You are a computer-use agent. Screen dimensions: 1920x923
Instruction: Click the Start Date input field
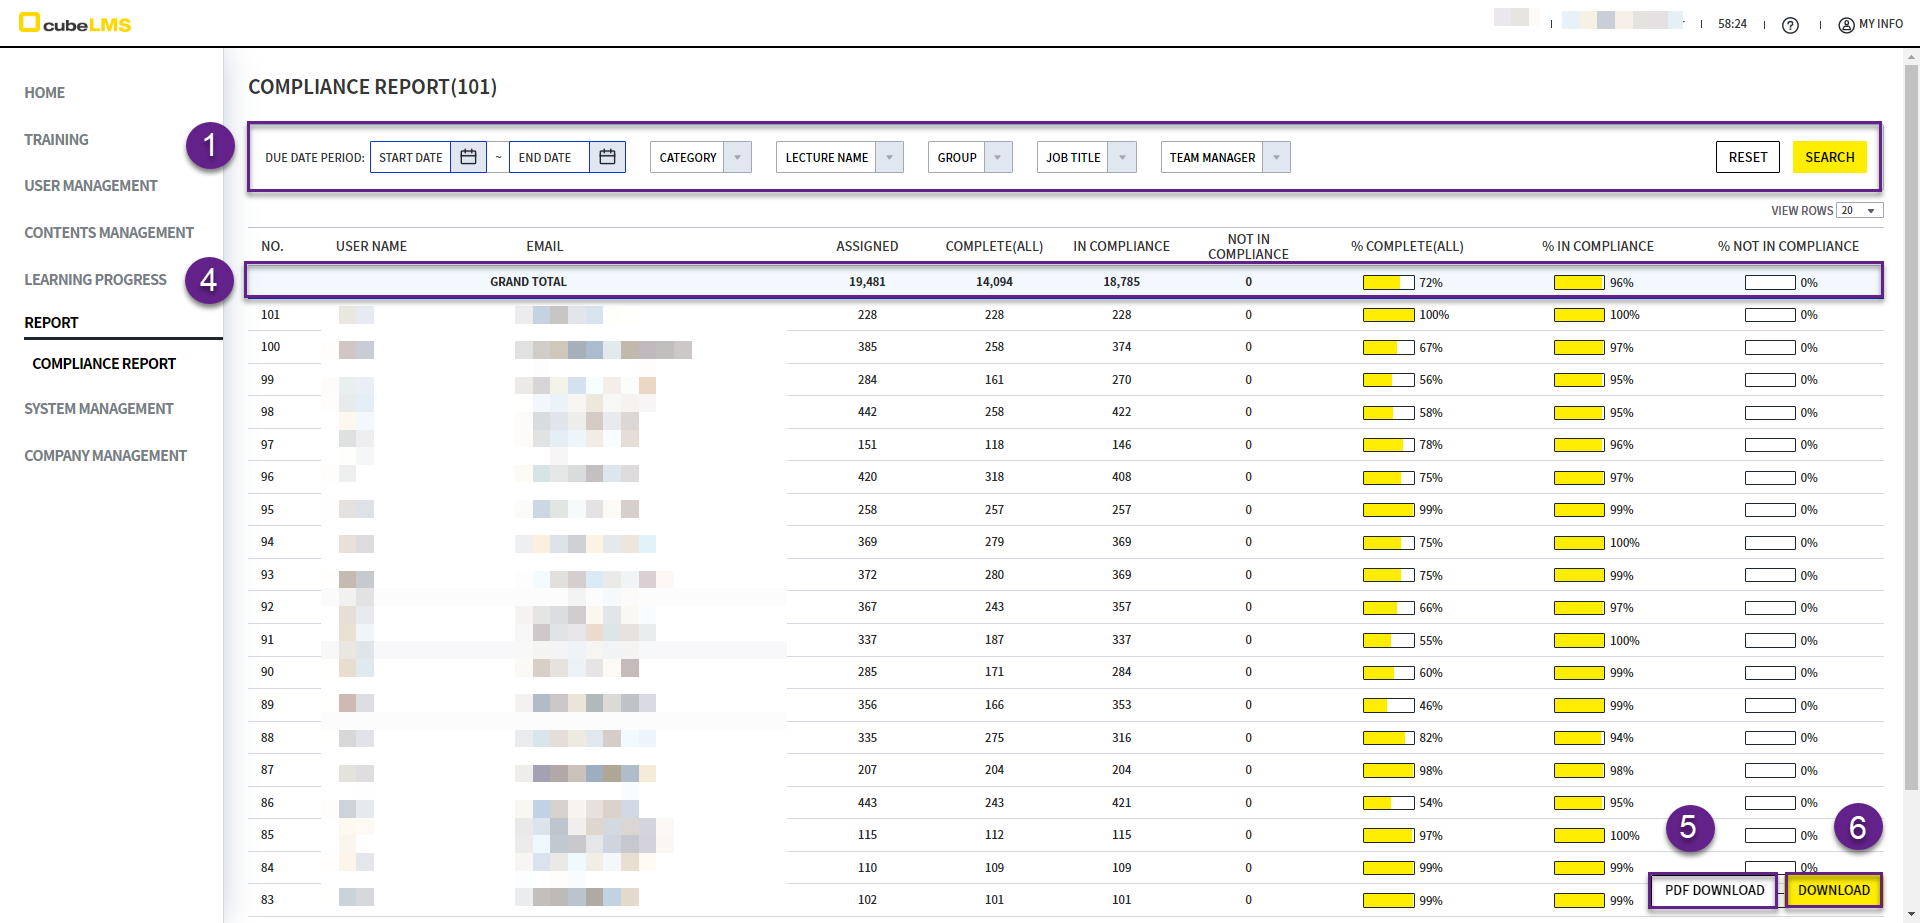[411, 157]
